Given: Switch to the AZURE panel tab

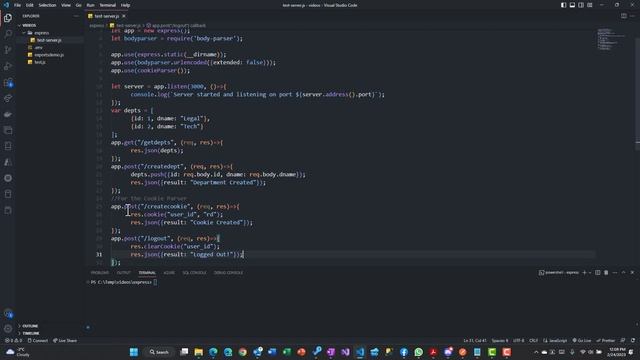Looking at the screenshot, I should pos(169,273).
